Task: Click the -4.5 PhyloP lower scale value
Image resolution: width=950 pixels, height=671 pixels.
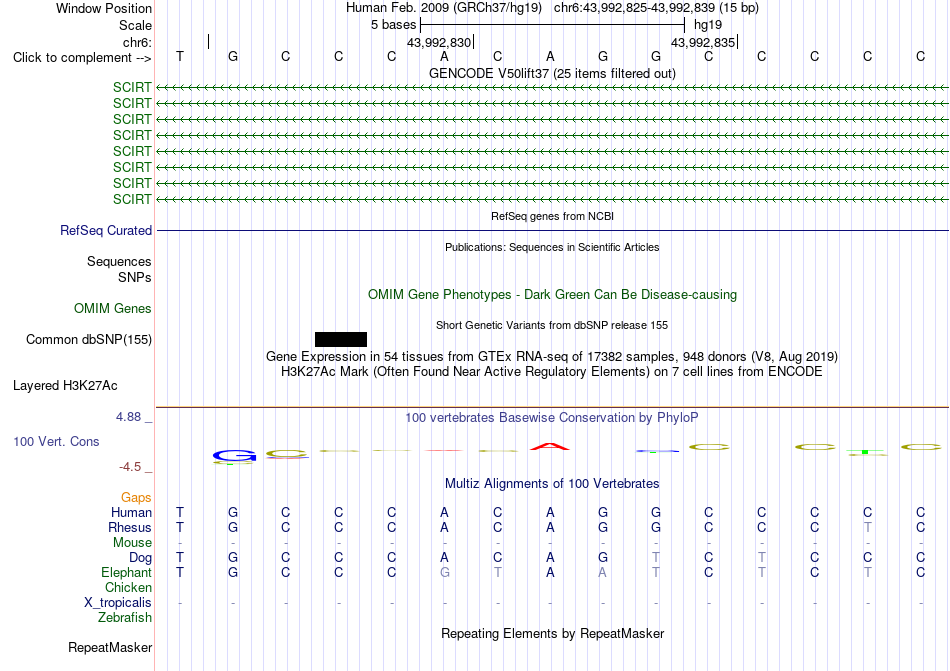Action: click(x=130, y=467)
